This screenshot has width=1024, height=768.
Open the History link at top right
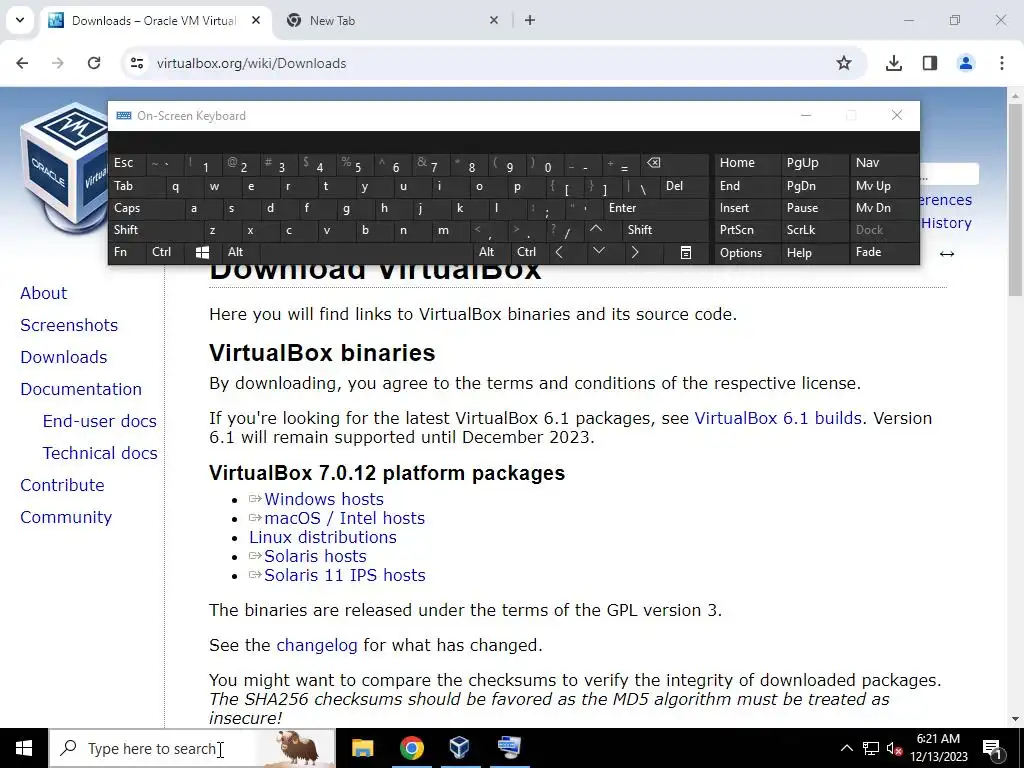pos(946,223)
